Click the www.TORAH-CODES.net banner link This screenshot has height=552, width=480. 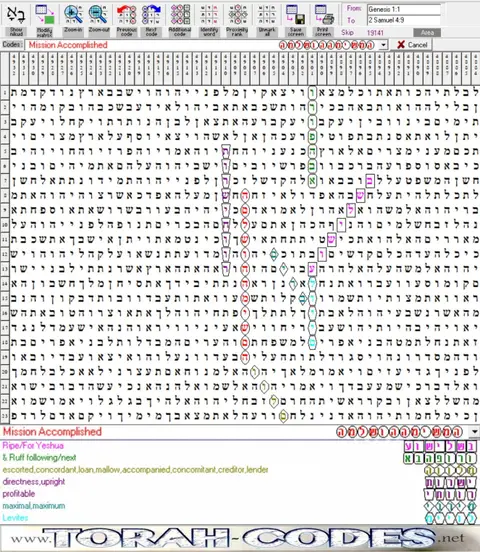click(240, 538)
